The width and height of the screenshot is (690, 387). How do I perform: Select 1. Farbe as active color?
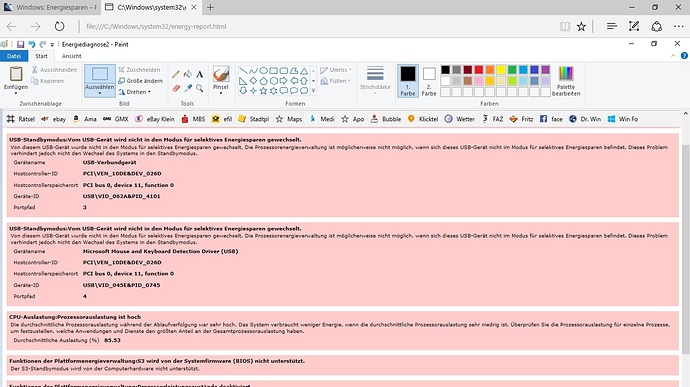[x=407, y=81]
